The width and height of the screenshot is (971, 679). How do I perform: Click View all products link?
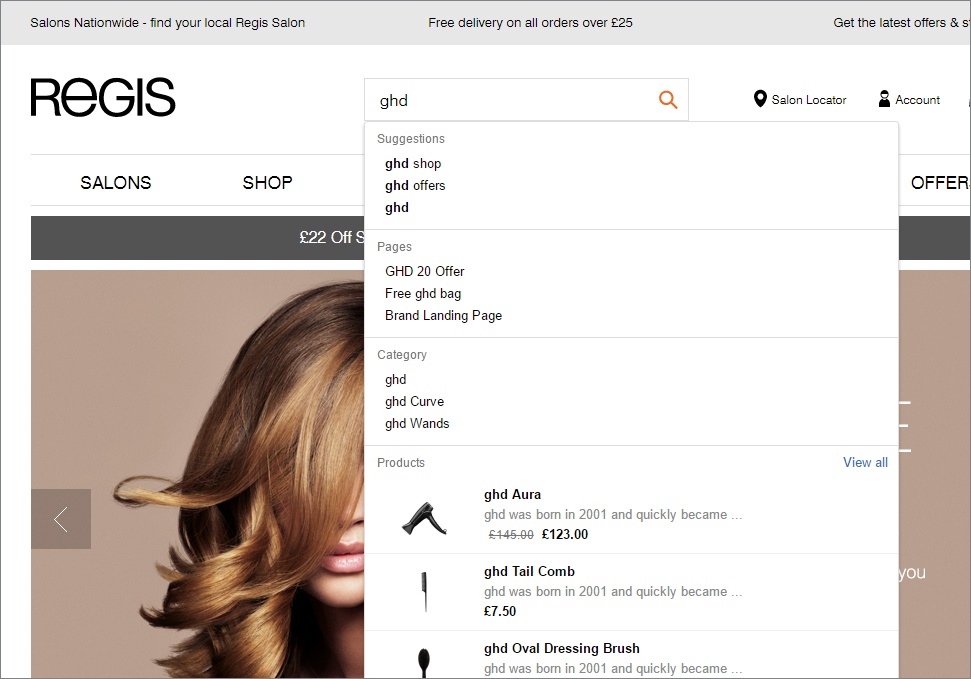point(865,462)
